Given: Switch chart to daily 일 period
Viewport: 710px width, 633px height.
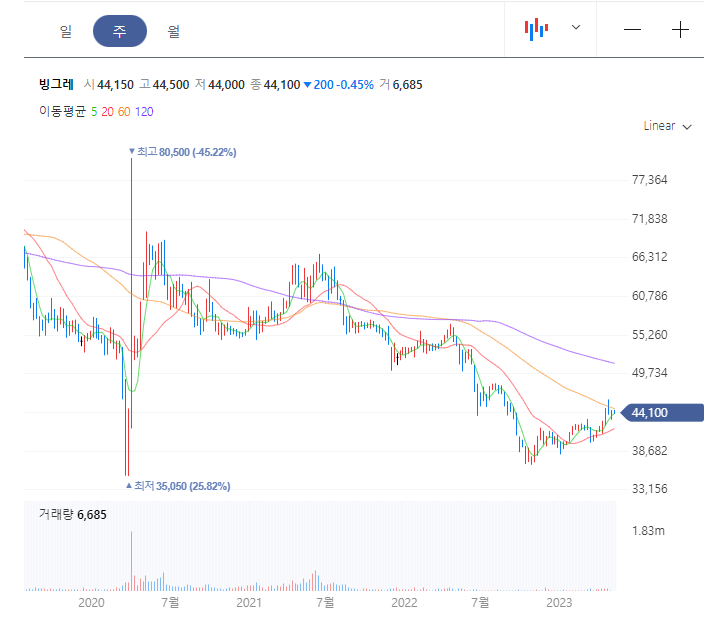Looking at the screenshot, I should (66, 31).
